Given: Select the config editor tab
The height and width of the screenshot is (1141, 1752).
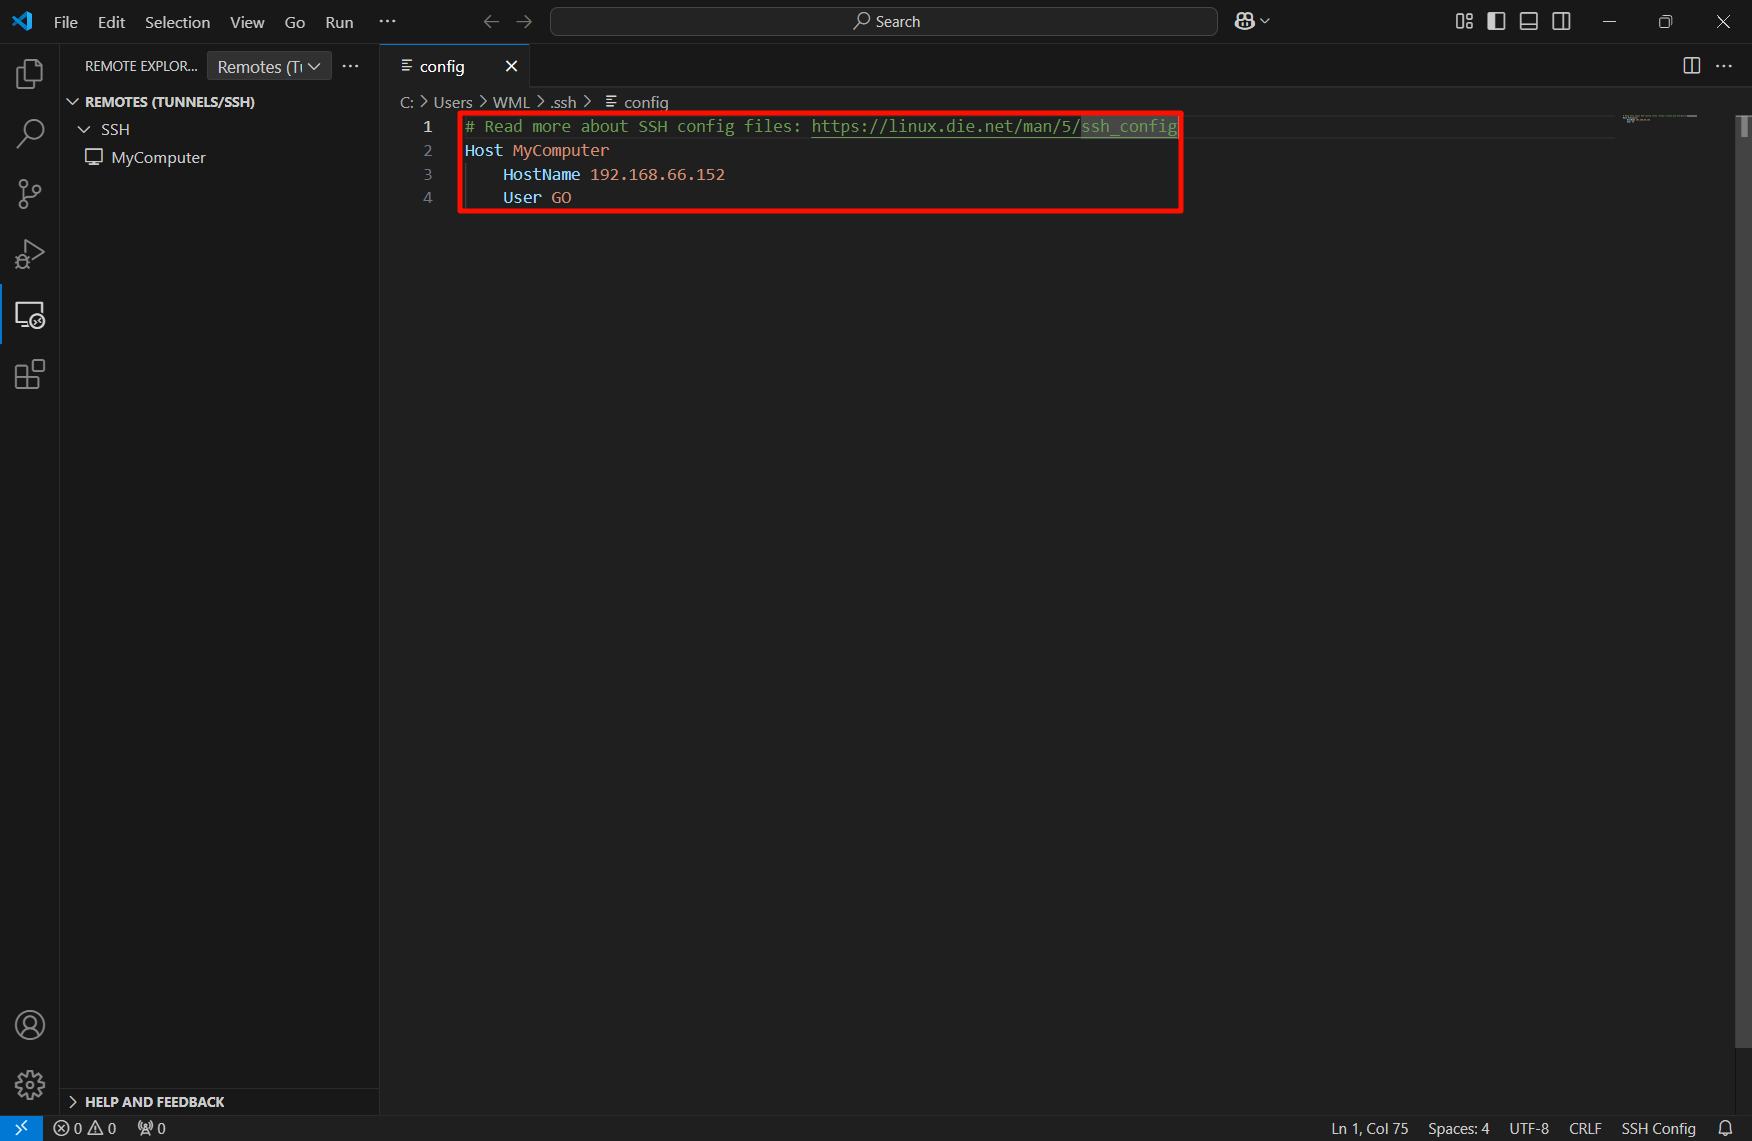Looking at the screenshot, I should (x=442, y=66).
